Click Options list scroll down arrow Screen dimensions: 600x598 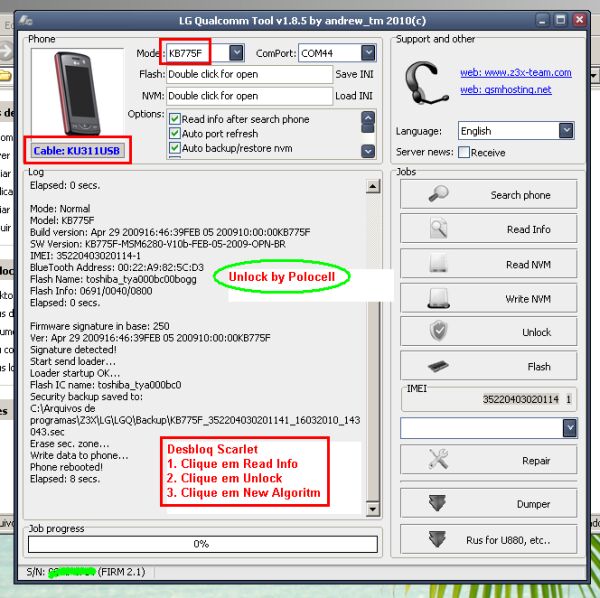368,151
